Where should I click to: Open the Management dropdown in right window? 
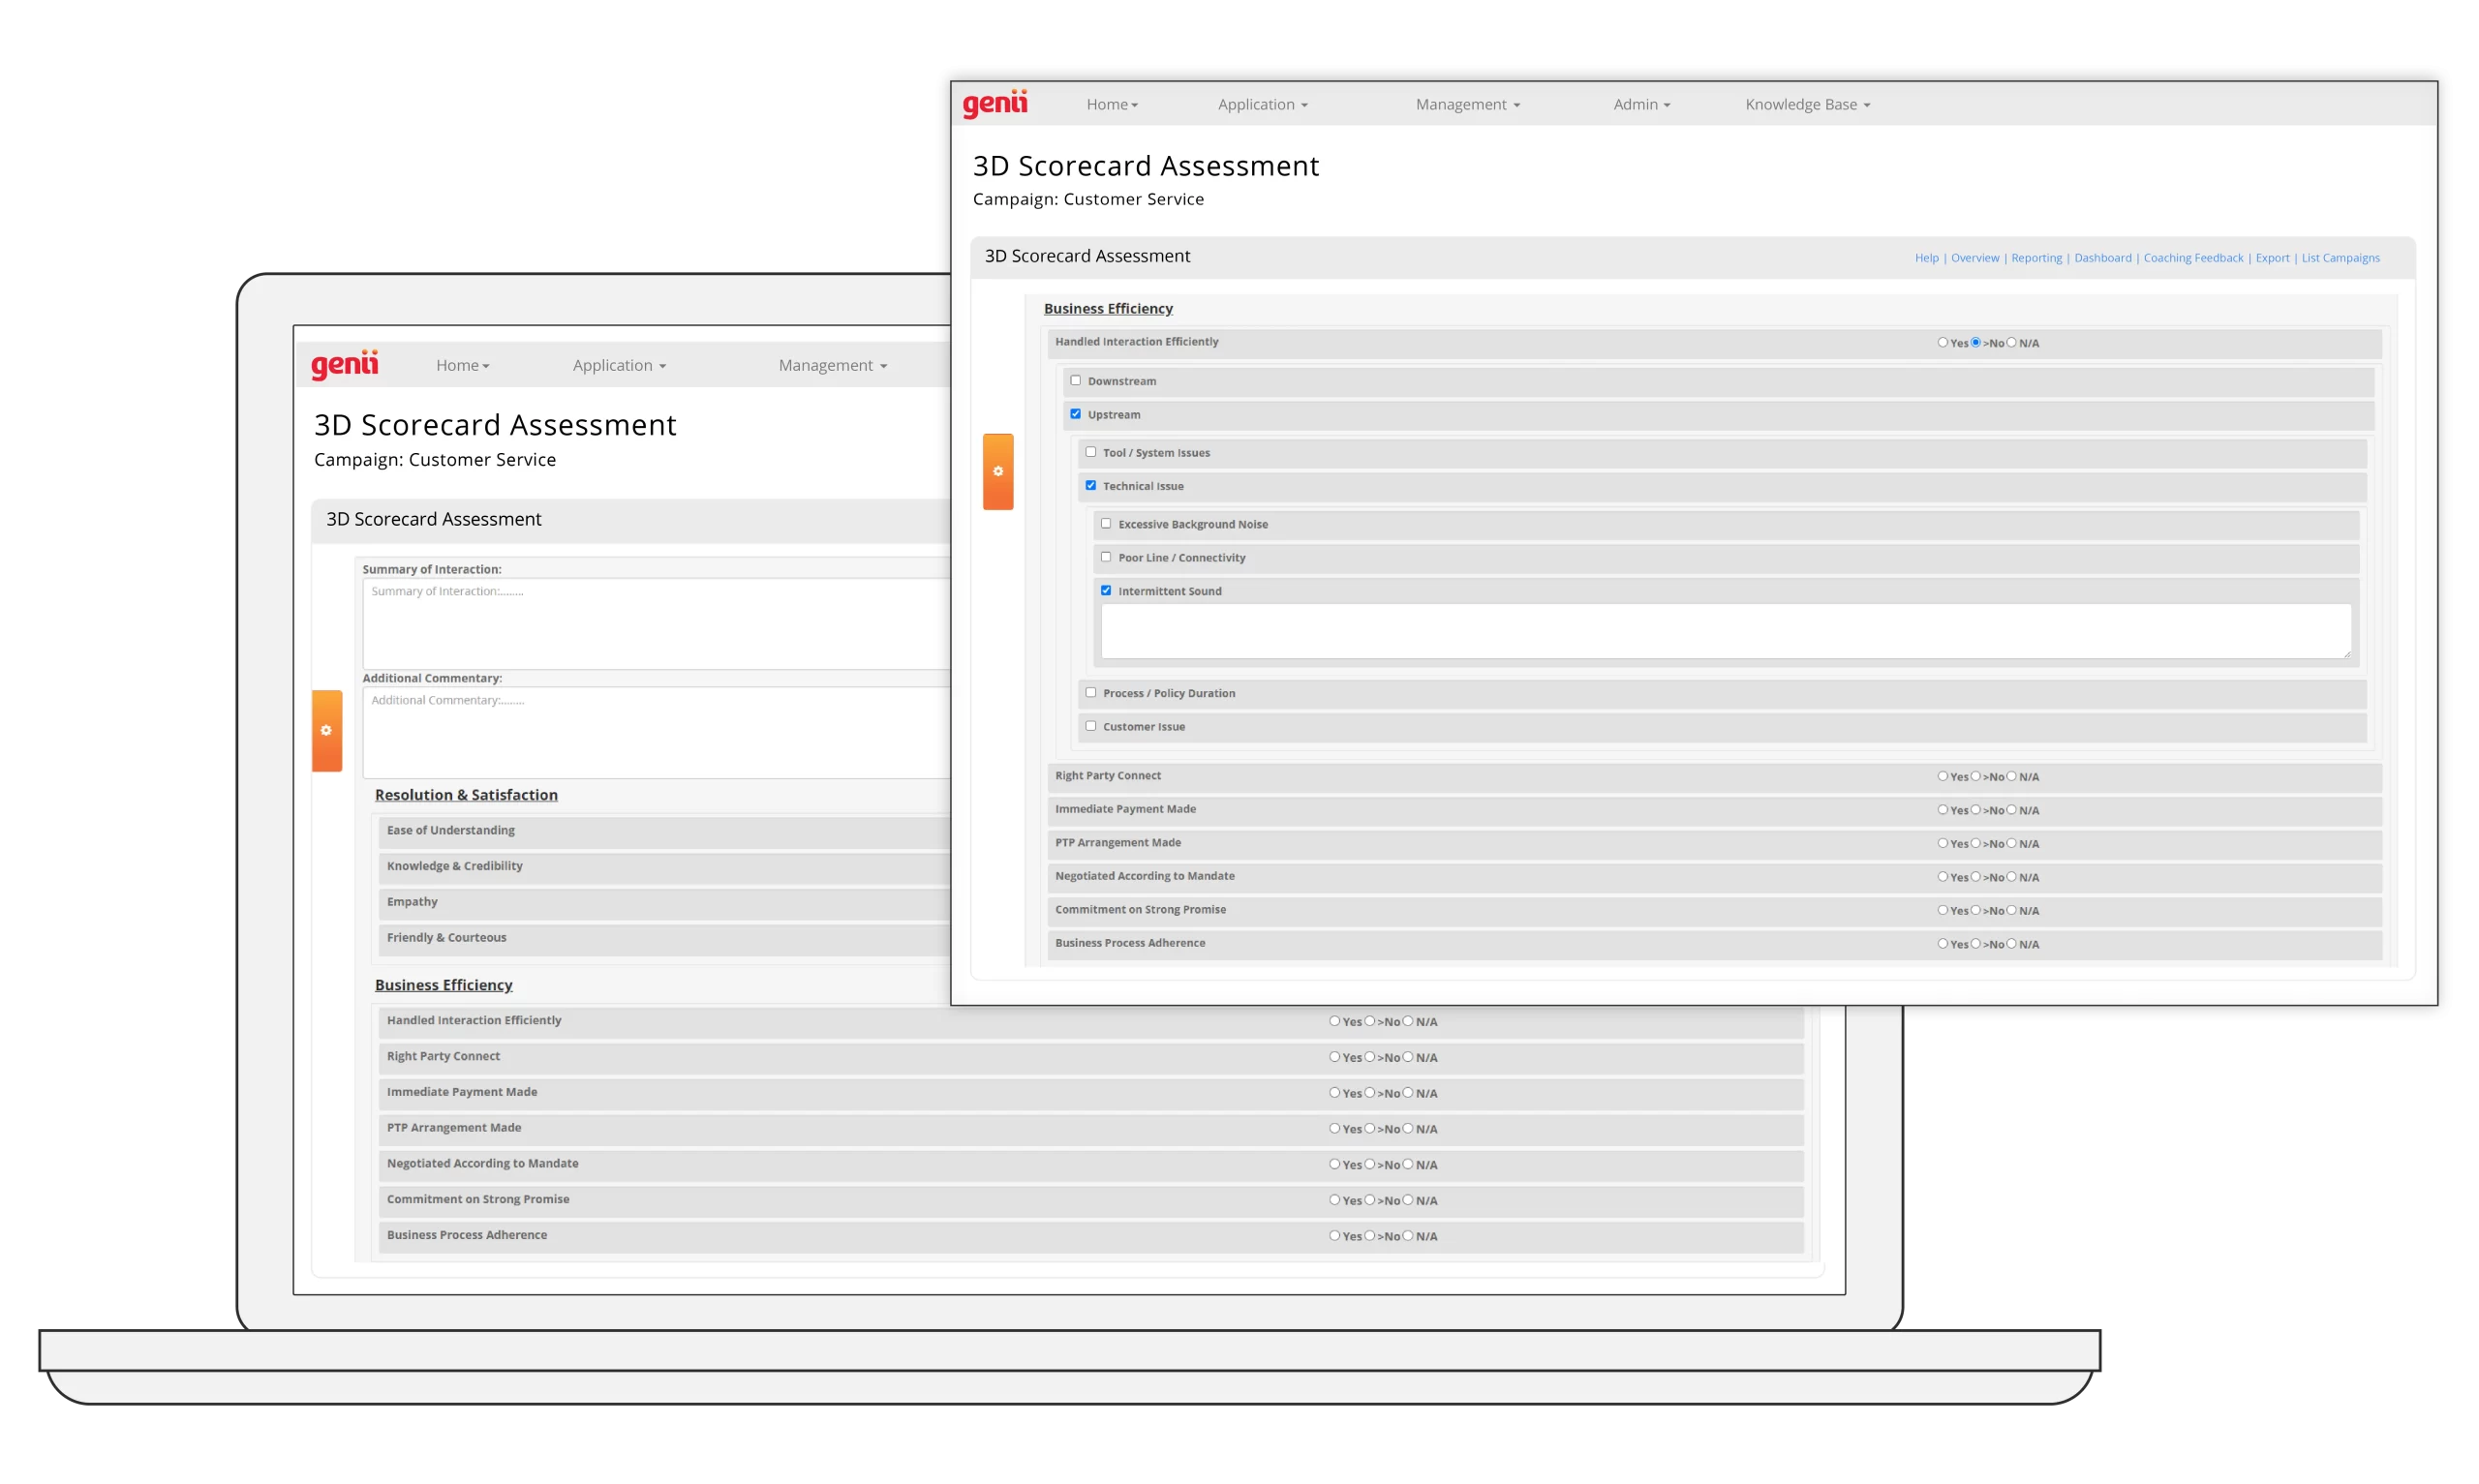[1467, 104]
